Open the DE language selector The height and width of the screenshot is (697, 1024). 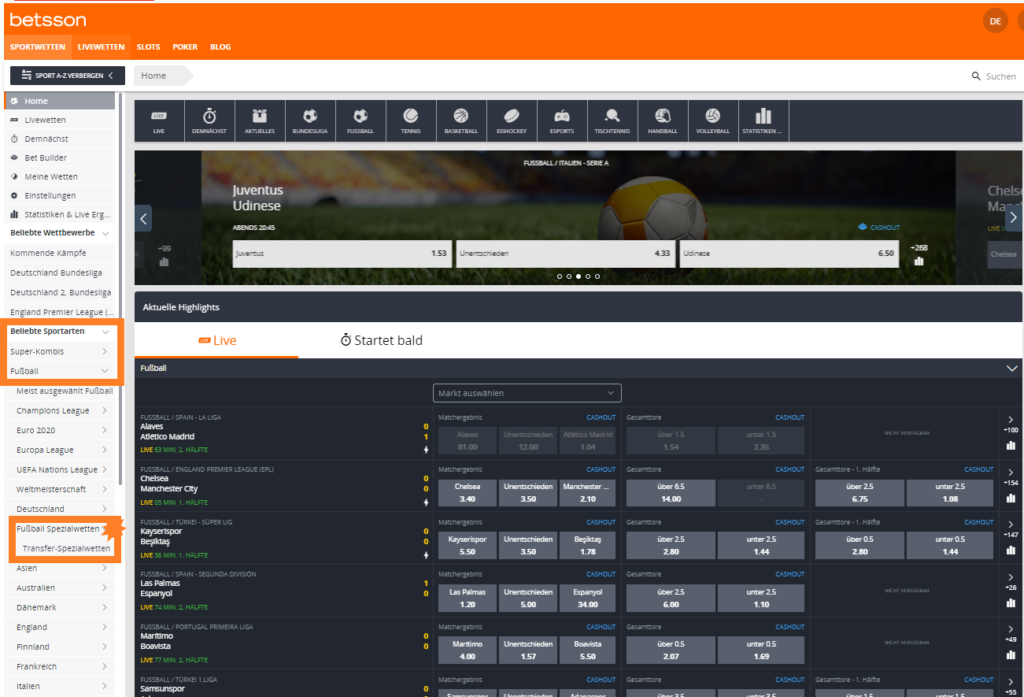click(995, 21)
